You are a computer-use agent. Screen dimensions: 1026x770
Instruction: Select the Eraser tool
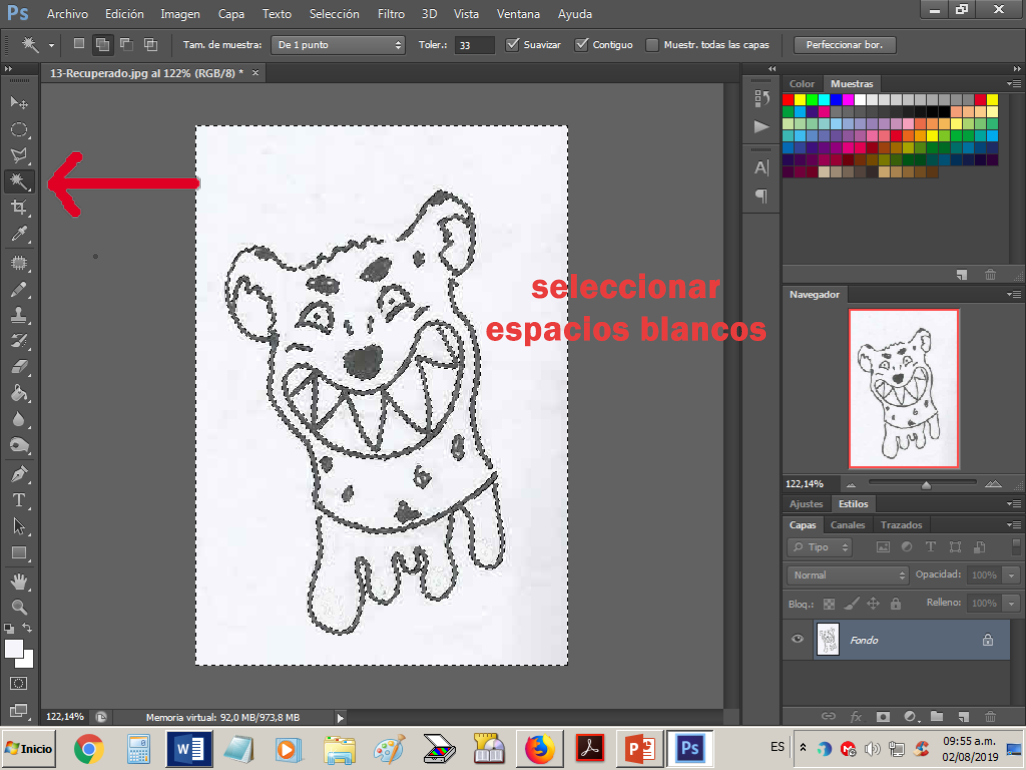click(19, 367)
